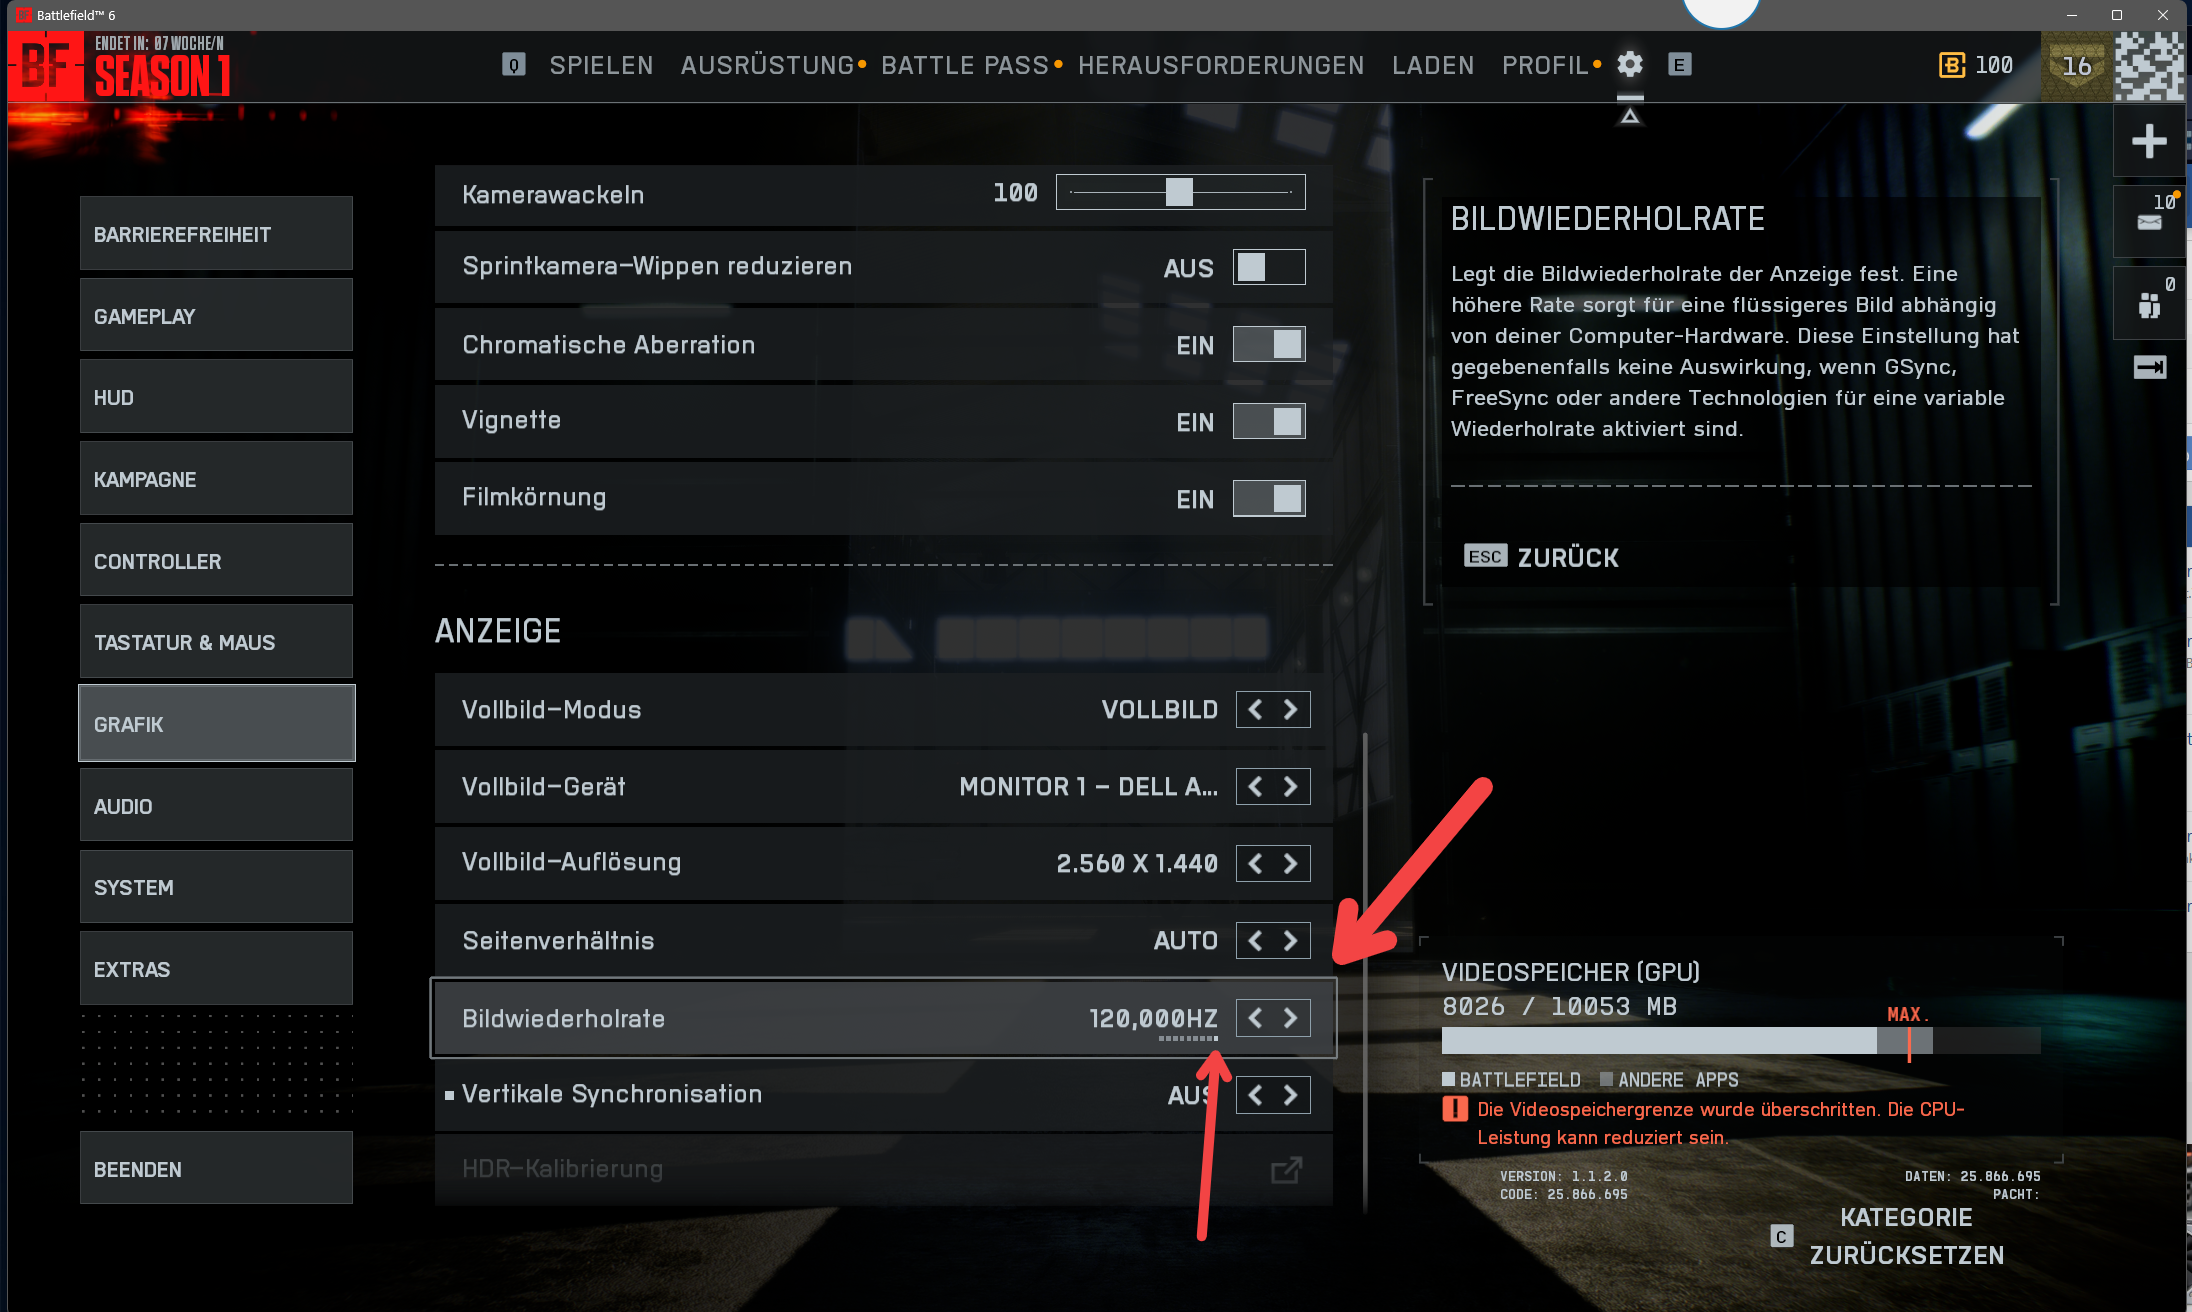This screenshot has height=1312, width=2192.
Task: Switch to the AUDIO settings category
Action: [x=216, y=806]
